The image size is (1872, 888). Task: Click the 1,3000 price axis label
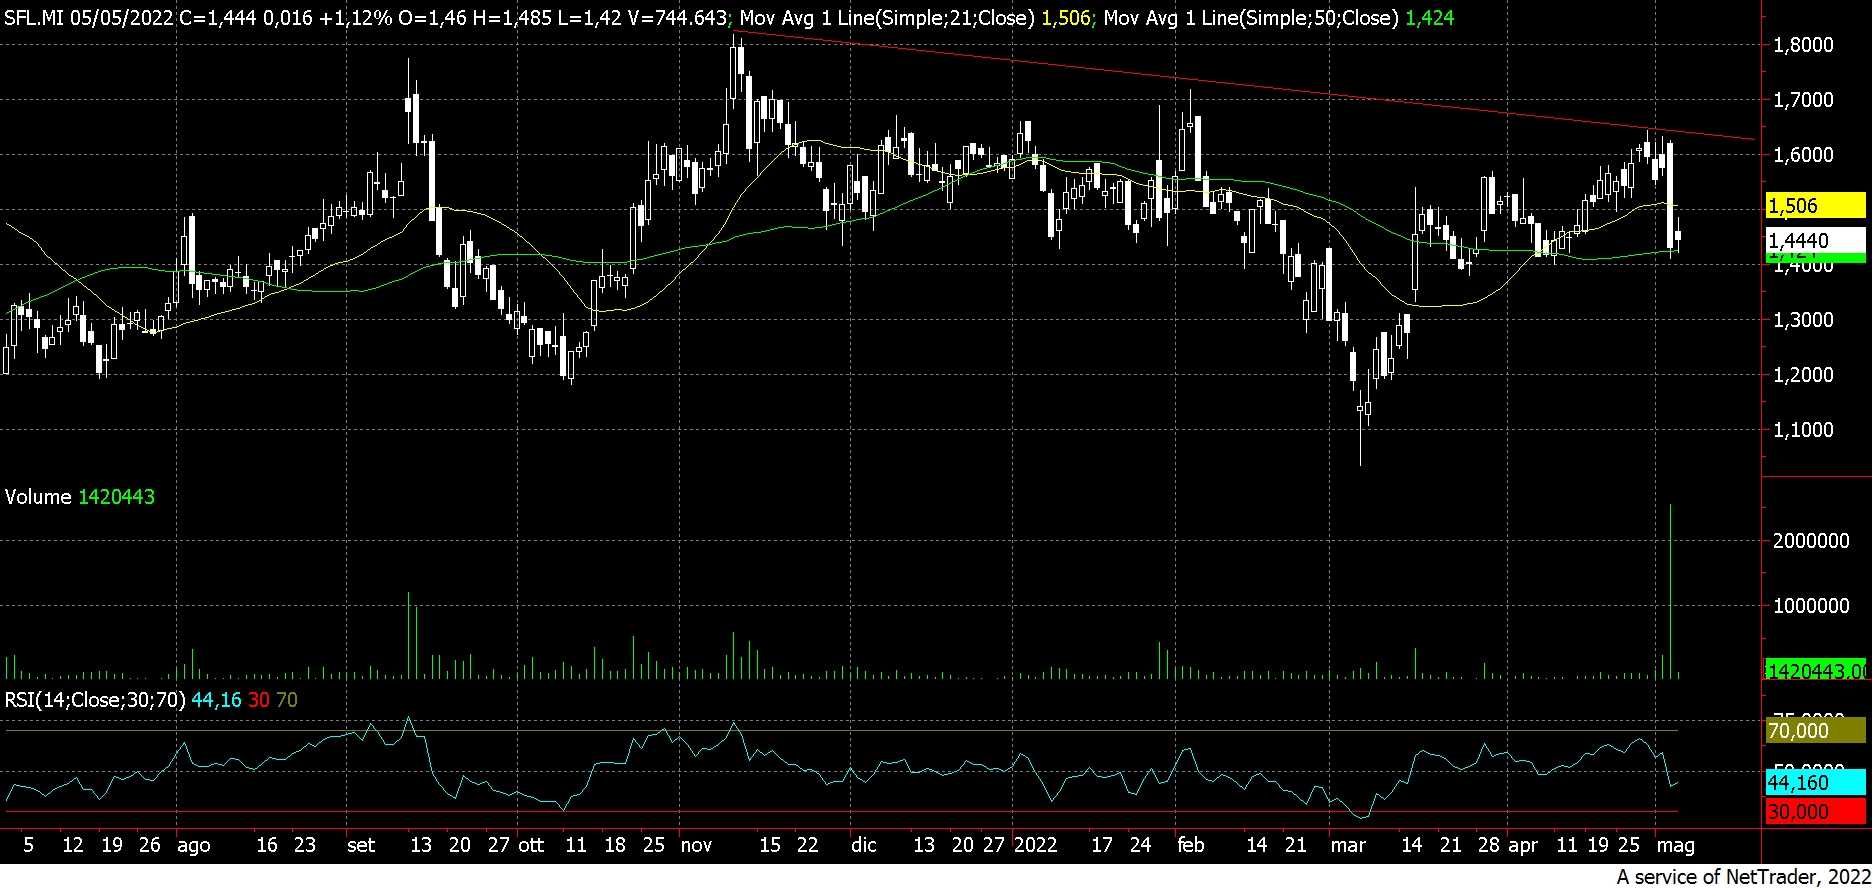tap(1803, 320)
